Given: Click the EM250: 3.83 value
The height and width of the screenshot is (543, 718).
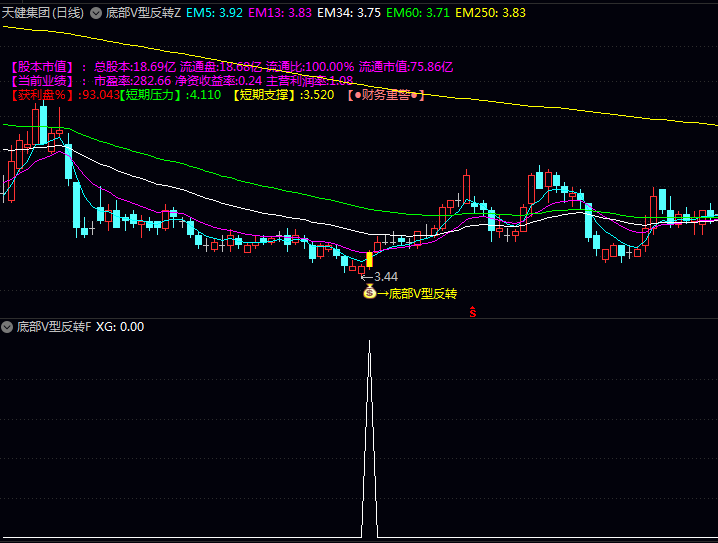Looking at the screenshot, I should (490, 13).
